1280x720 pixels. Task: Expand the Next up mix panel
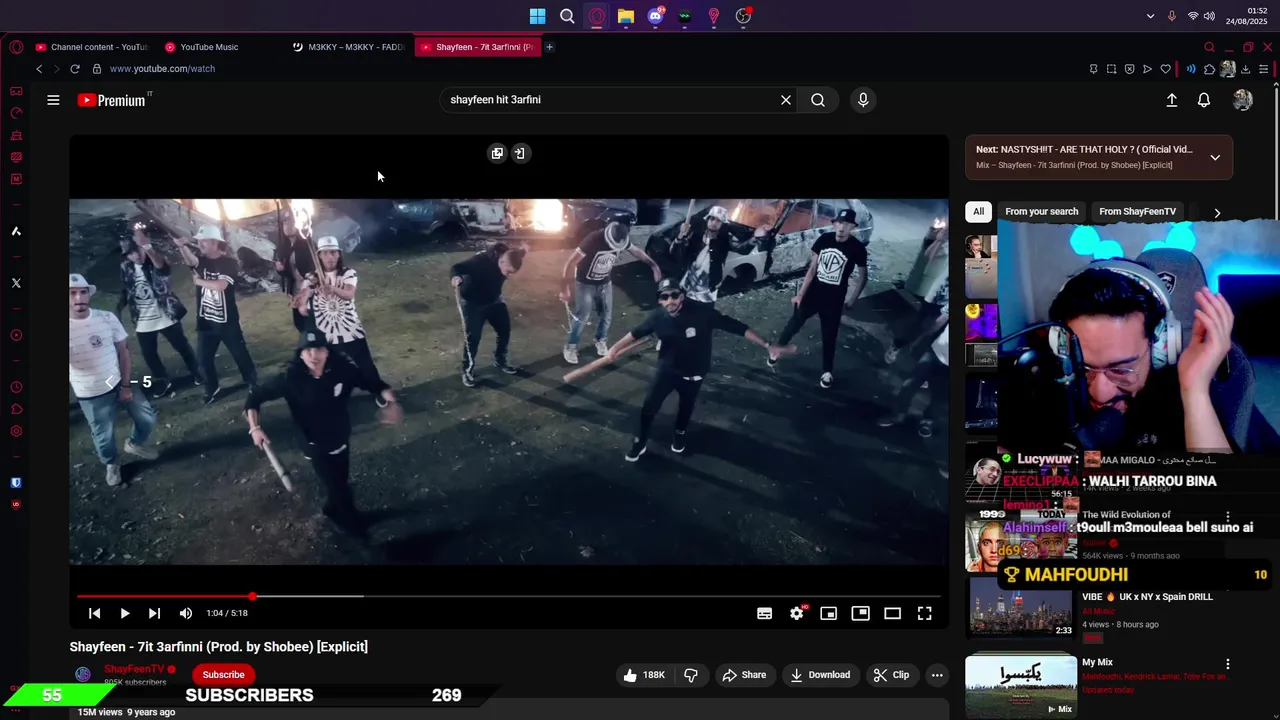coord(1215,157)
